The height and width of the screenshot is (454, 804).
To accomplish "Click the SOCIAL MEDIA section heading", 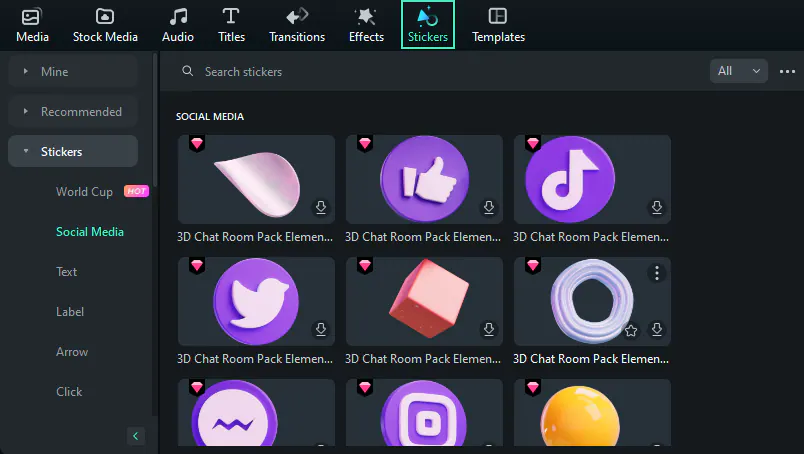I will (x=210, y=116).
